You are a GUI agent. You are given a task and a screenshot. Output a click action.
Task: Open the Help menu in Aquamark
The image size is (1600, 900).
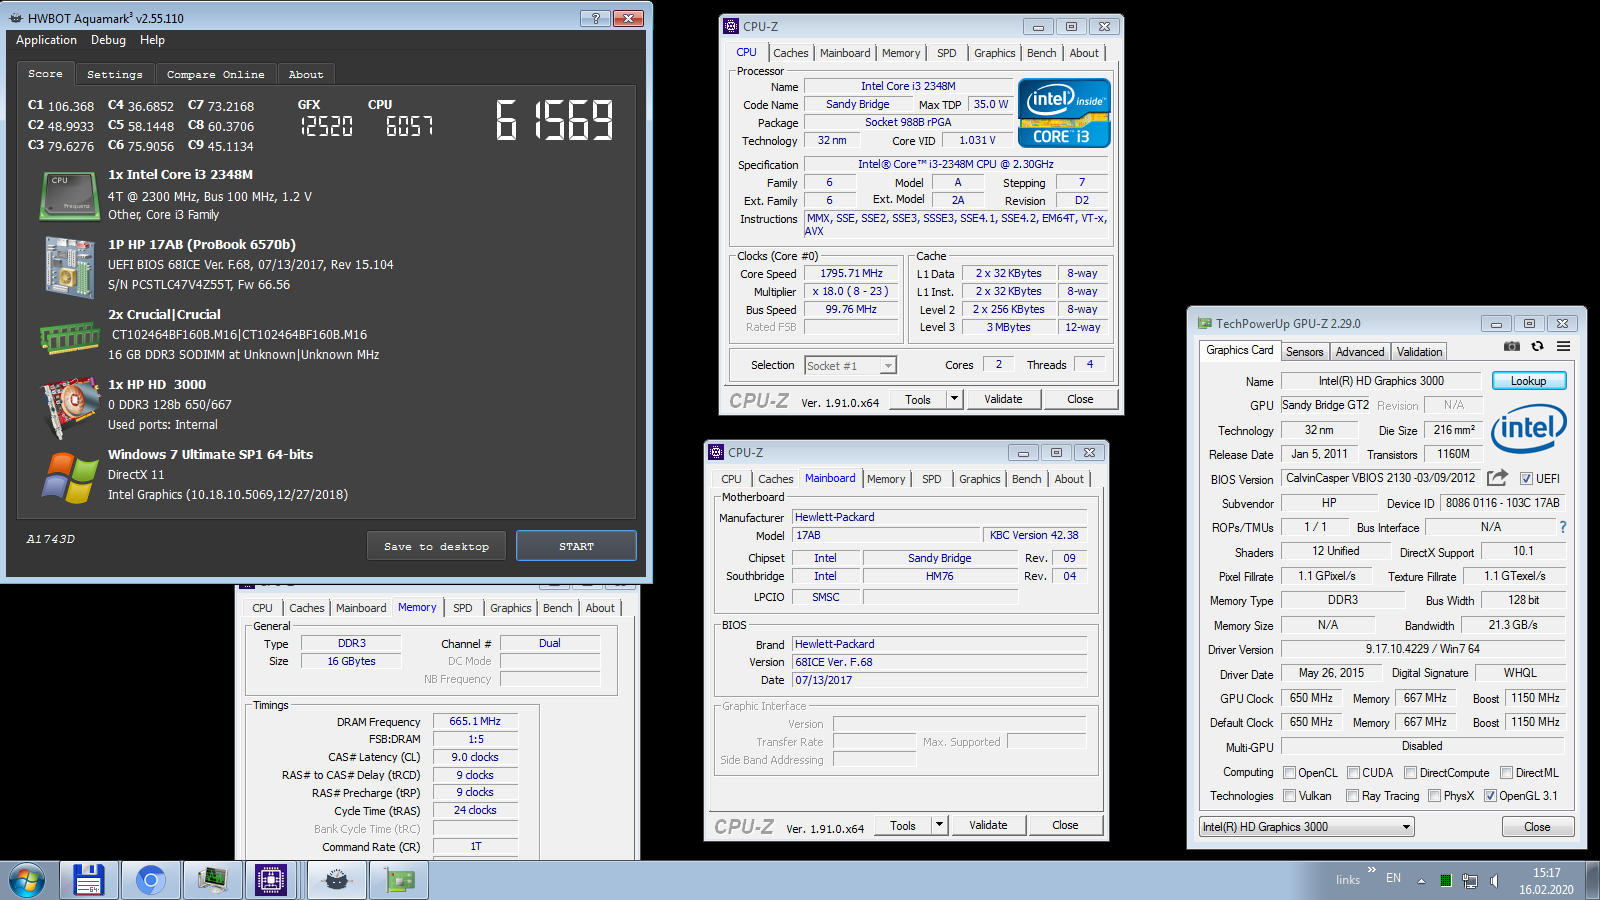pos(152,40)
